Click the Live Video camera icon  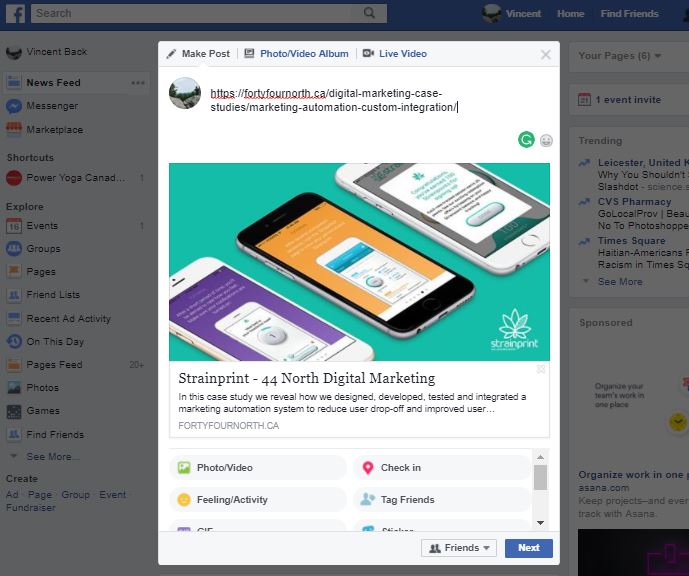pos(368,54)
